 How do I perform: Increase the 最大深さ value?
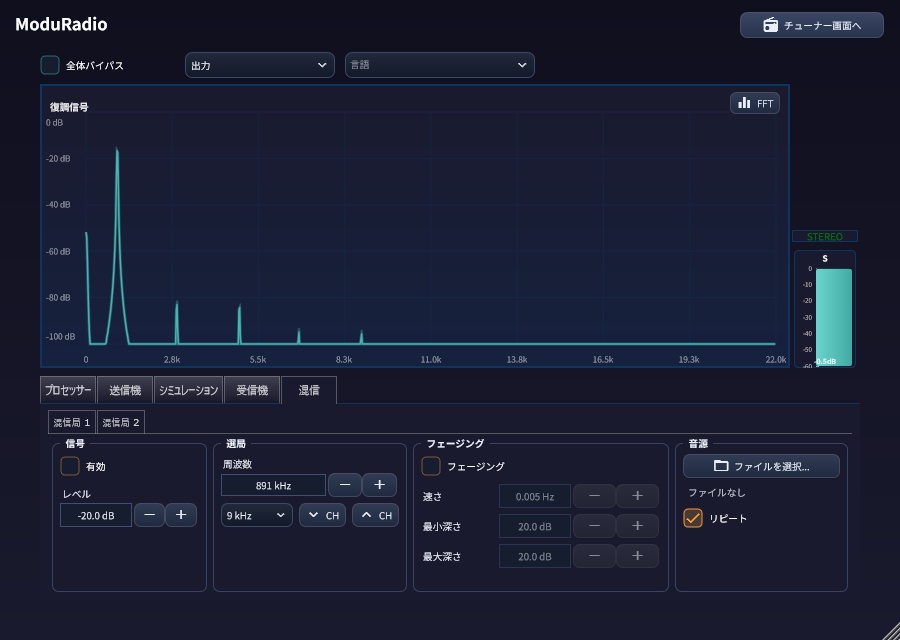click(x=637, y=556)
